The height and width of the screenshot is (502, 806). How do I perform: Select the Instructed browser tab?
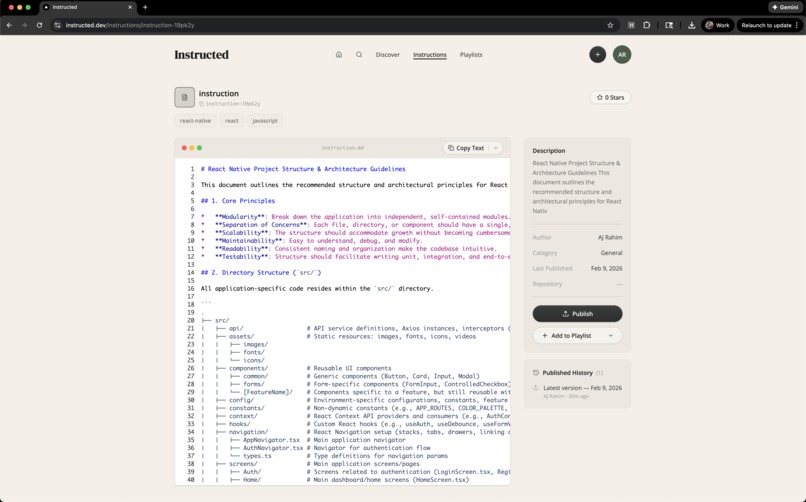click(87, 7)
